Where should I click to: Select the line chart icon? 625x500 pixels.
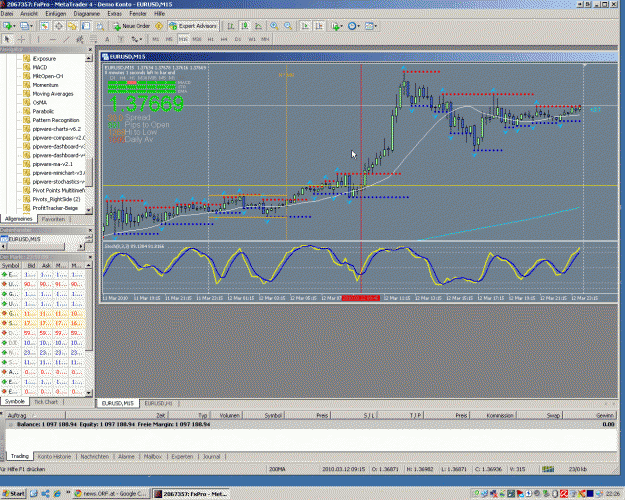pos(258,26)
